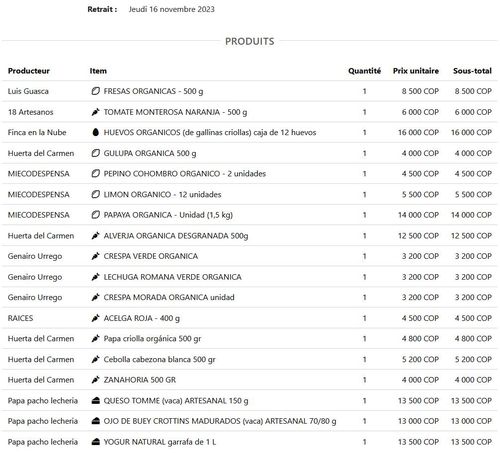
Task: Click item text GULUPA ORGANICA 500 g
Action: [150, 153]
